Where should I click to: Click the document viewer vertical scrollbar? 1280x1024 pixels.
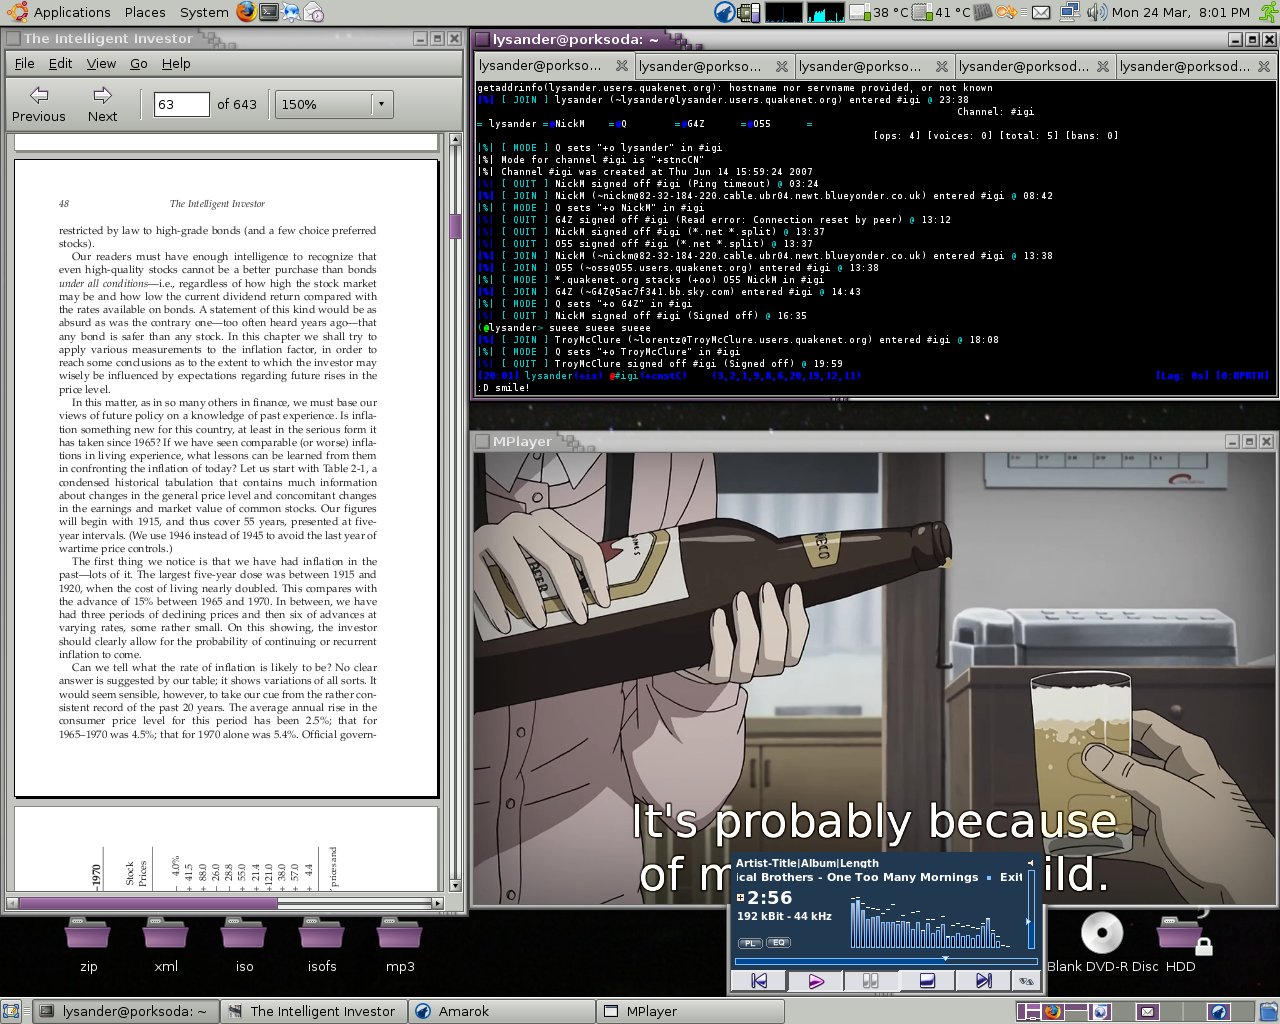[455, 514]
